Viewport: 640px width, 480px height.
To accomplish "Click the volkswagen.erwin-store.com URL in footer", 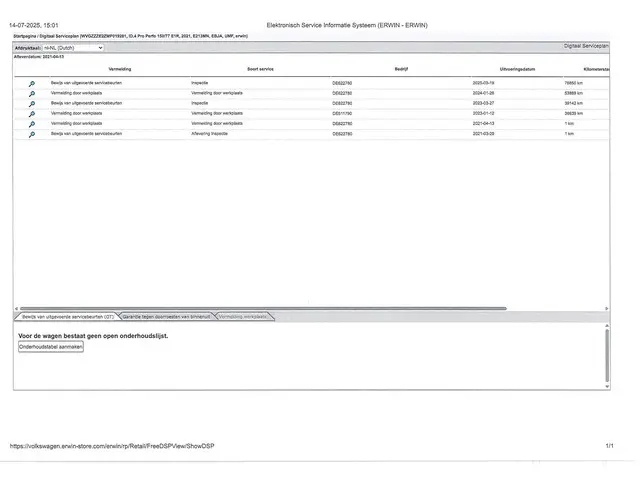I will tap(112, 446).
